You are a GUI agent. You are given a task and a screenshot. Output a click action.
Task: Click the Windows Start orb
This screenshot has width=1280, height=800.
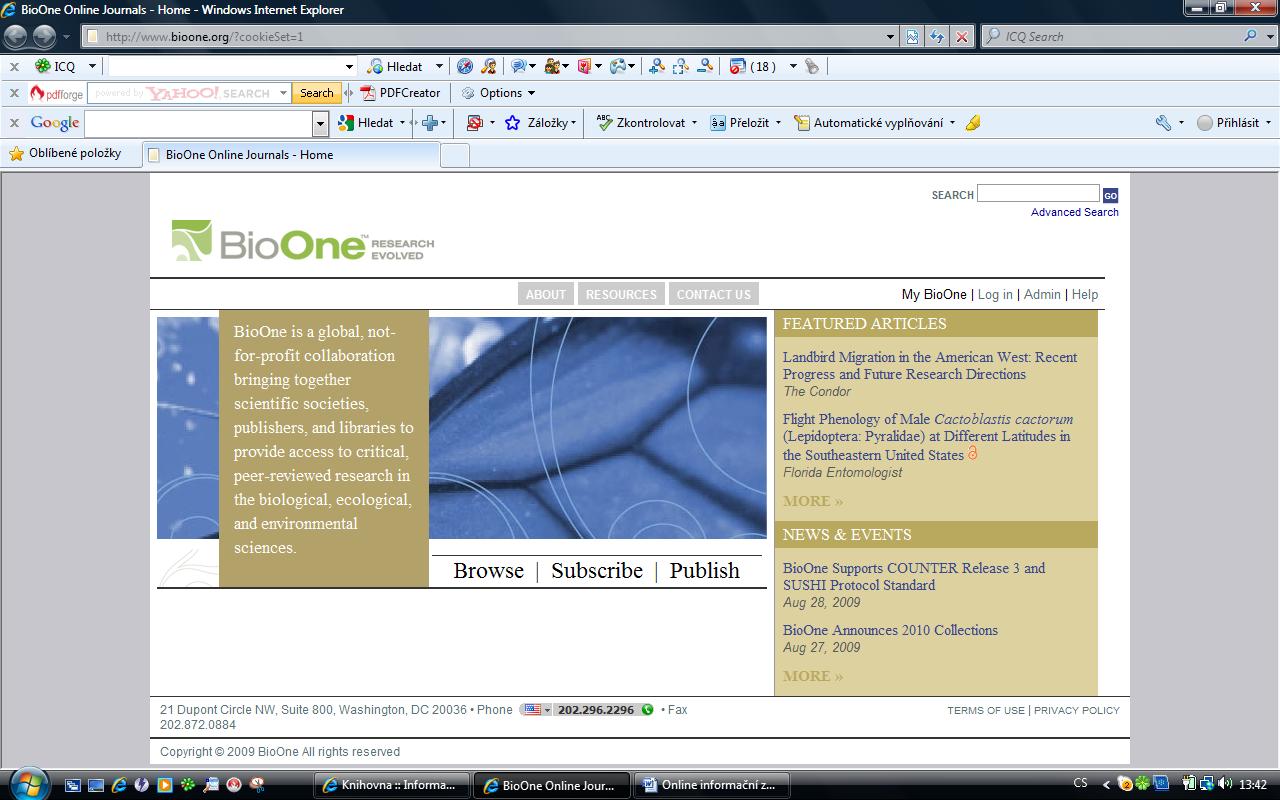click(x=27, y=783)
